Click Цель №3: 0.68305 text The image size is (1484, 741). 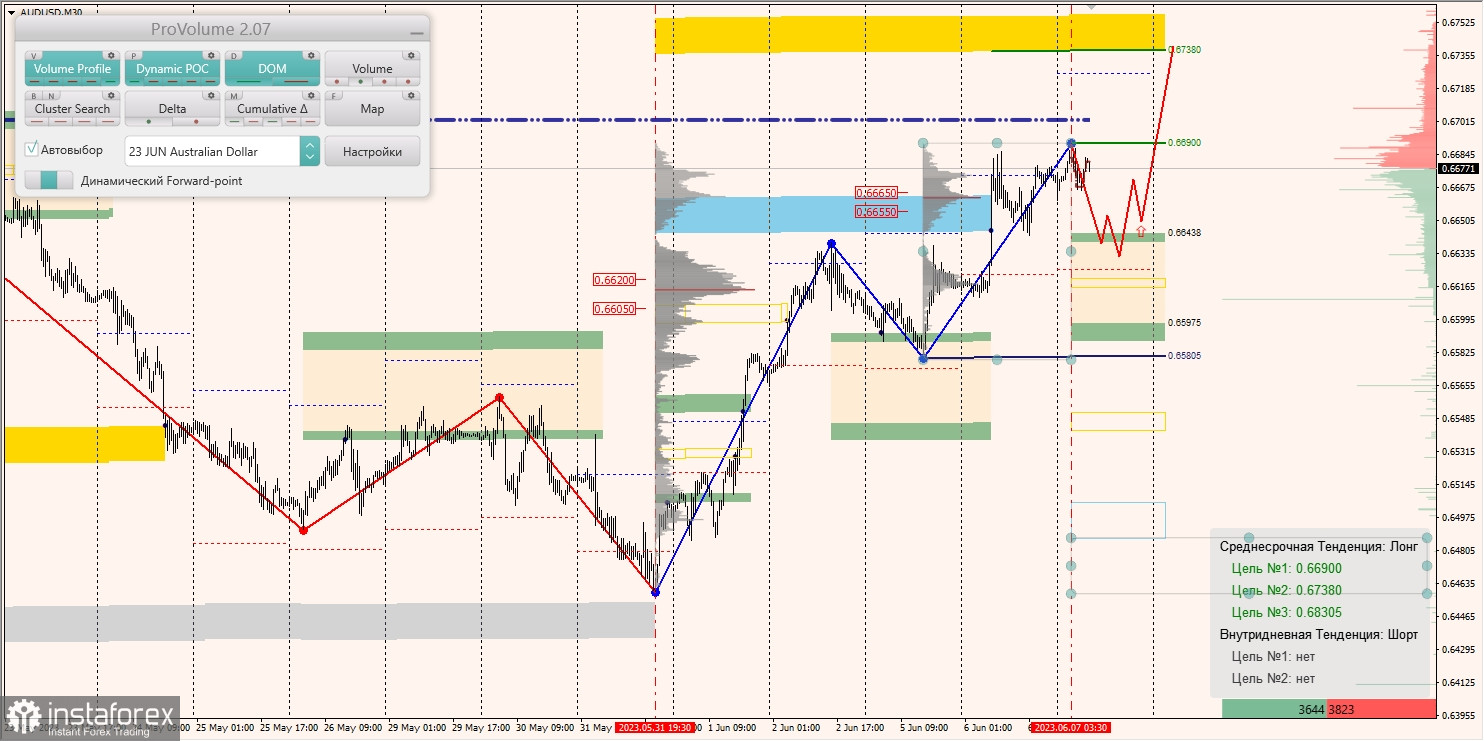(x=1287, y=612)
